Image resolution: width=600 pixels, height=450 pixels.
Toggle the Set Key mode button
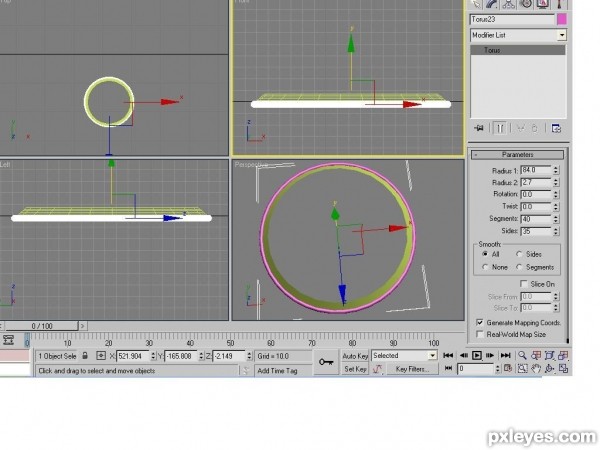click(x=355, y=369)
